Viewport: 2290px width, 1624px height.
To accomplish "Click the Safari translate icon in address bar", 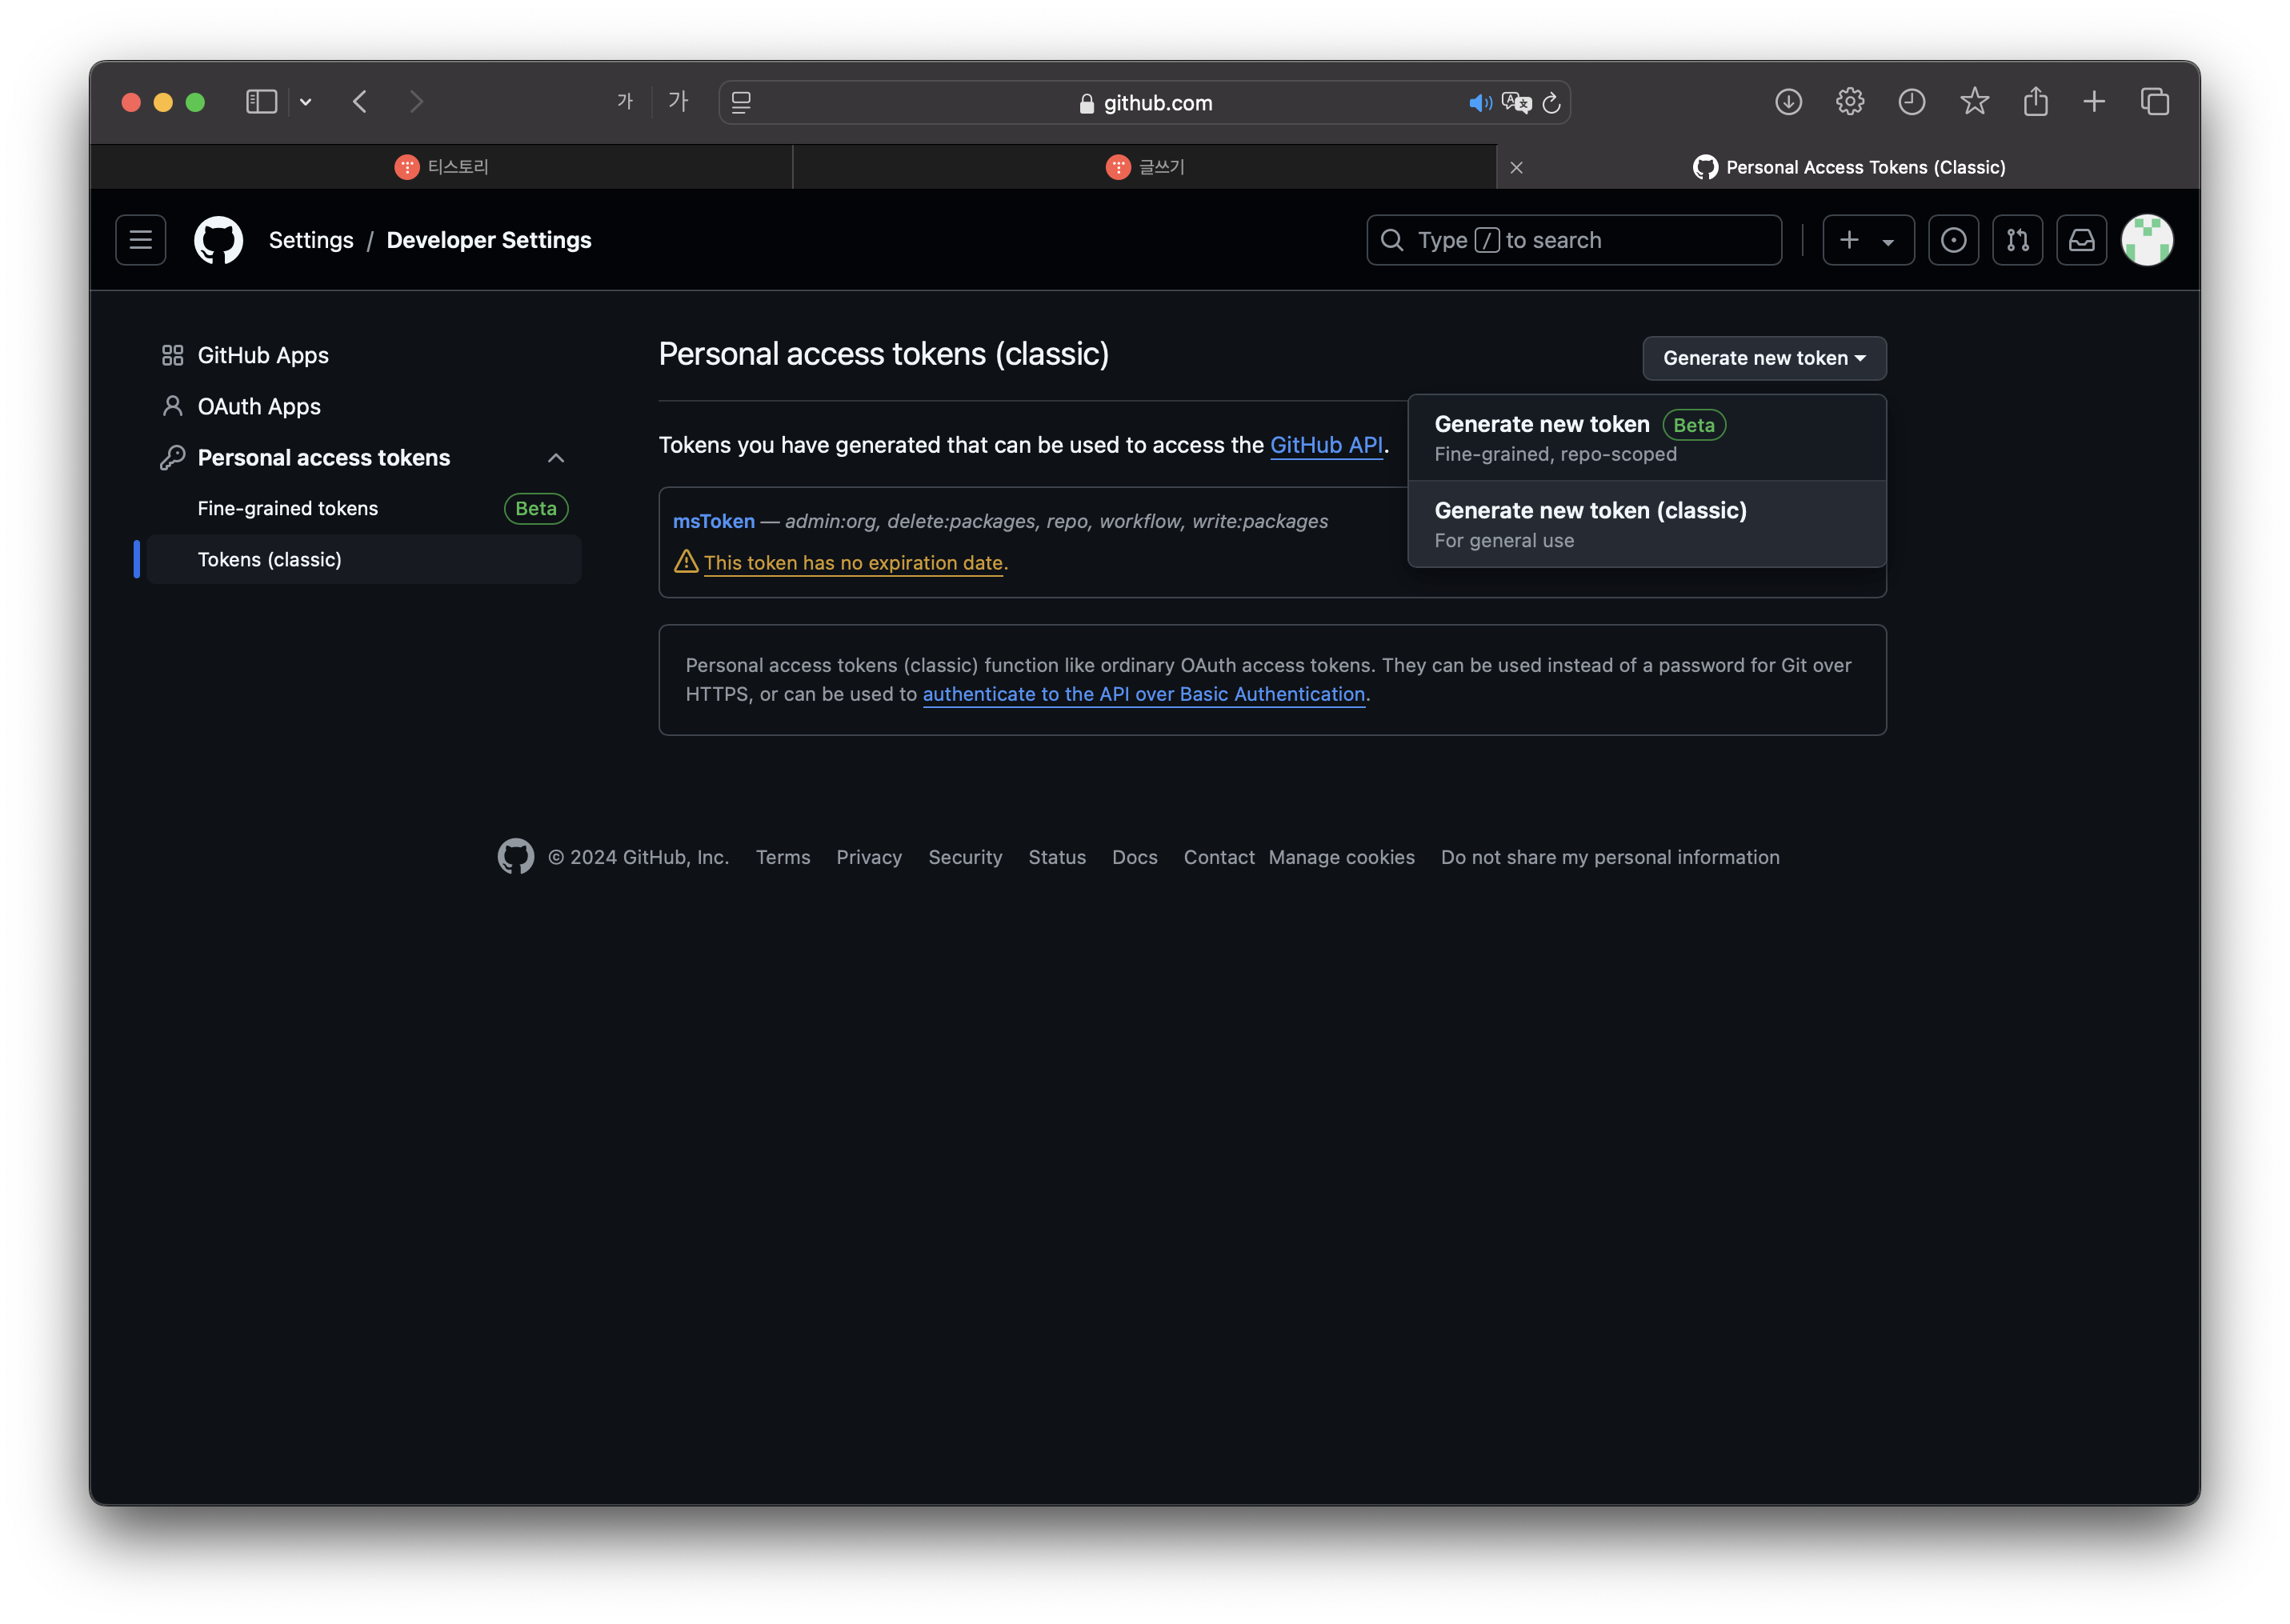I will tap(1516, 103).
